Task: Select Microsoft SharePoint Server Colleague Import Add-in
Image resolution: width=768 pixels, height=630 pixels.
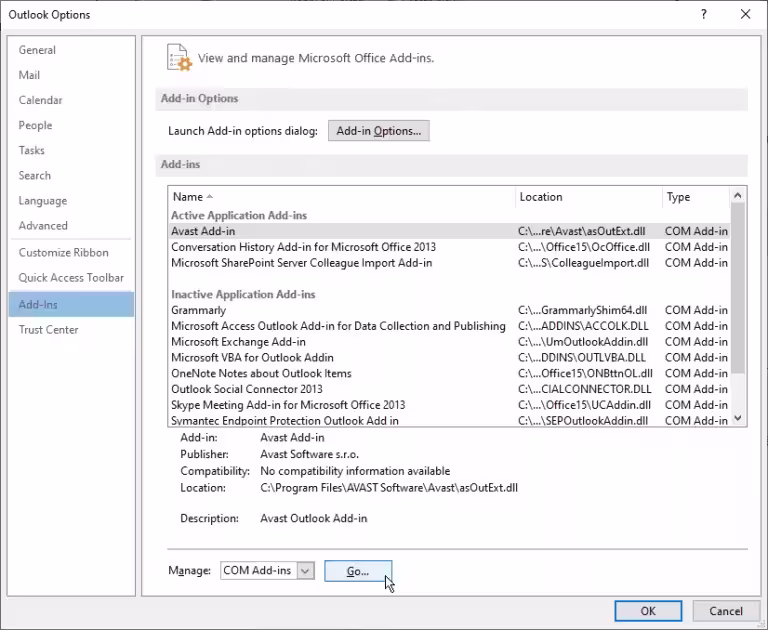Action: coord(449,263)
